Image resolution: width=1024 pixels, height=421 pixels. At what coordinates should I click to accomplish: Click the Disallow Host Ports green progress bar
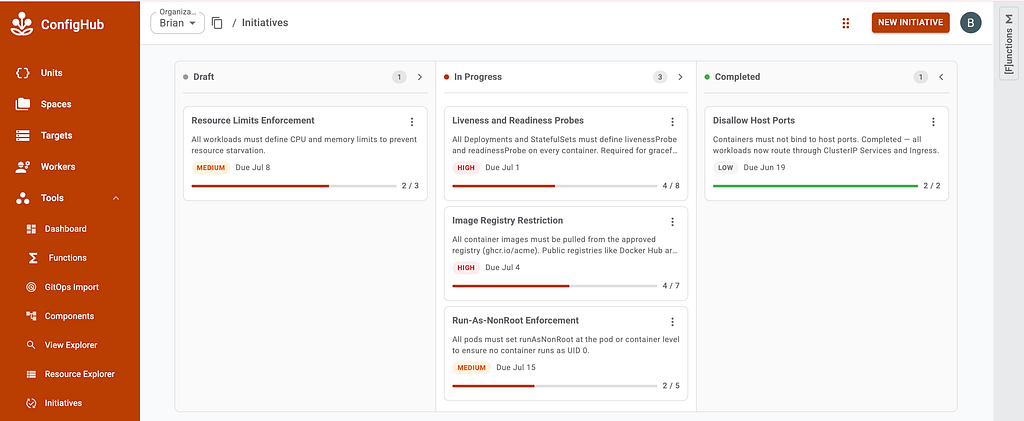tap(815, 186)
